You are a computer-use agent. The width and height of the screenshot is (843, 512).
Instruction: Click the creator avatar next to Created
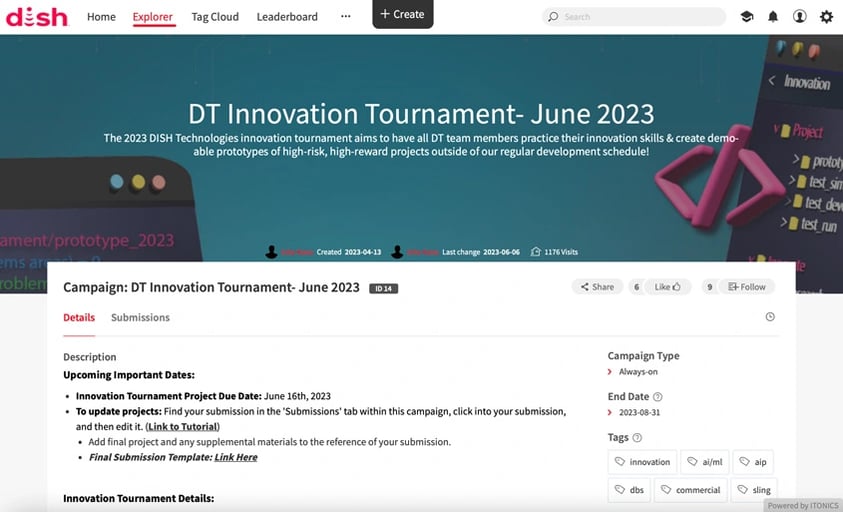(x=272, y=252)
